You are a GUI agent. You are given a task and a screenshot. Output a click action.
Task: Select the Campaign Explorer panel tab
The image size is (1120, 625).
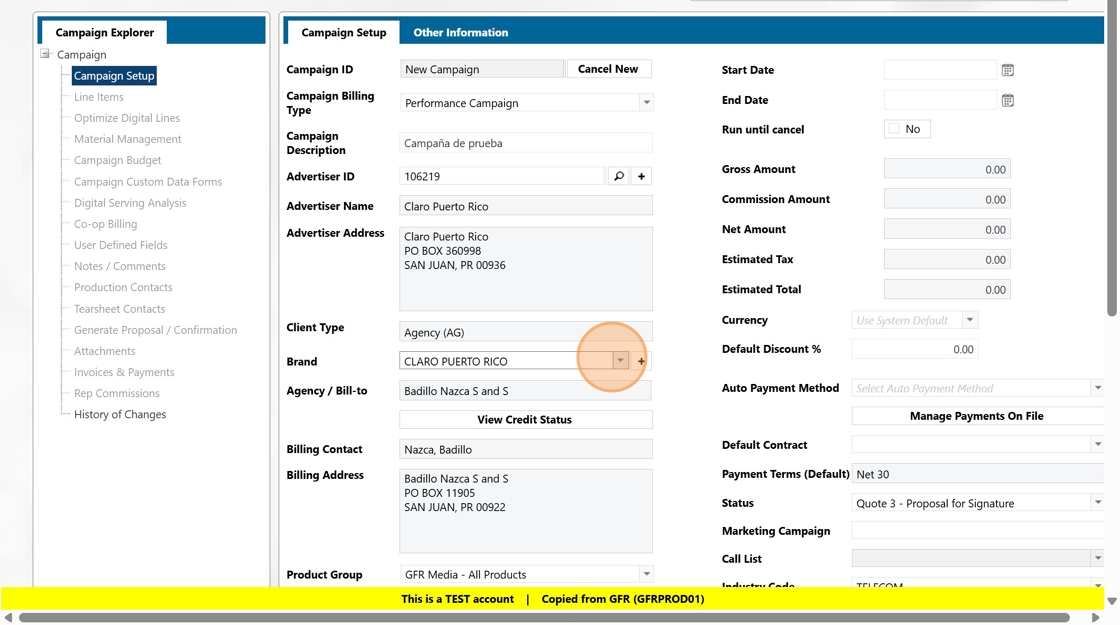[104, 32]
